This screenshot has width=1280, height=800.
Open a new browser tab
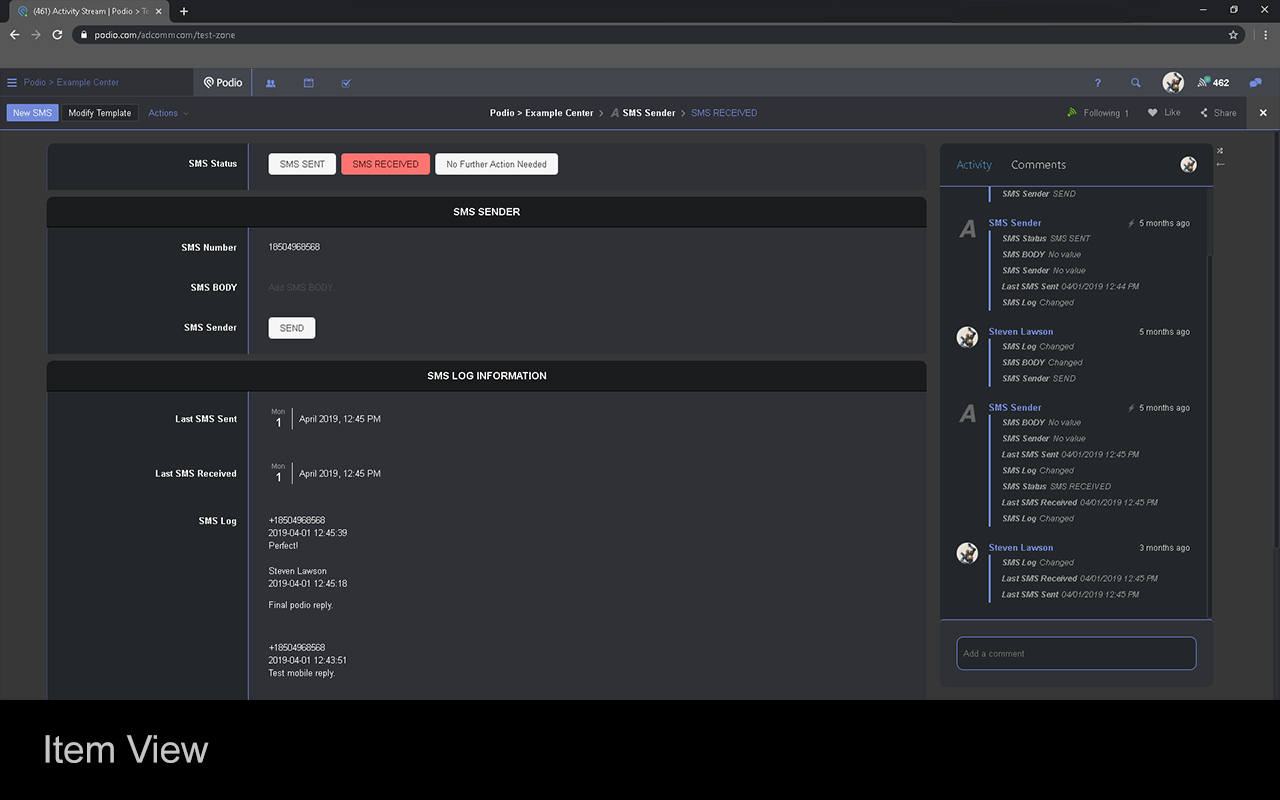point(184,11)
